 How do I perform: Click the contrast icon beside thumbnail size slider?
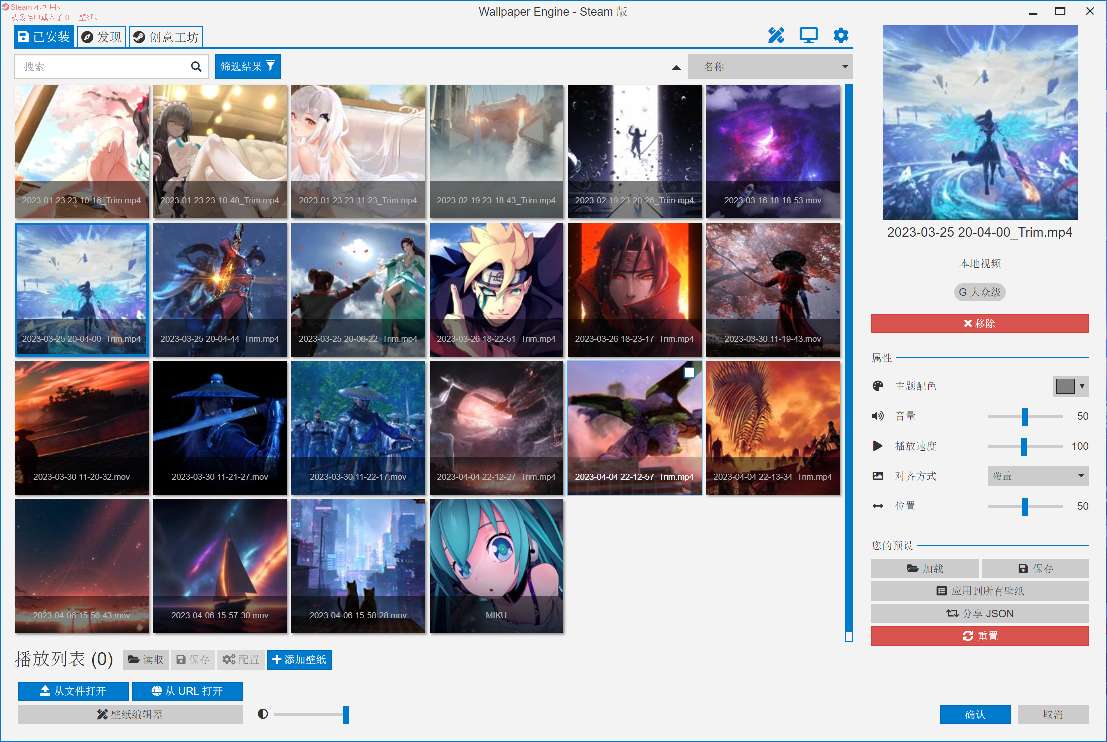coord(263,714)
